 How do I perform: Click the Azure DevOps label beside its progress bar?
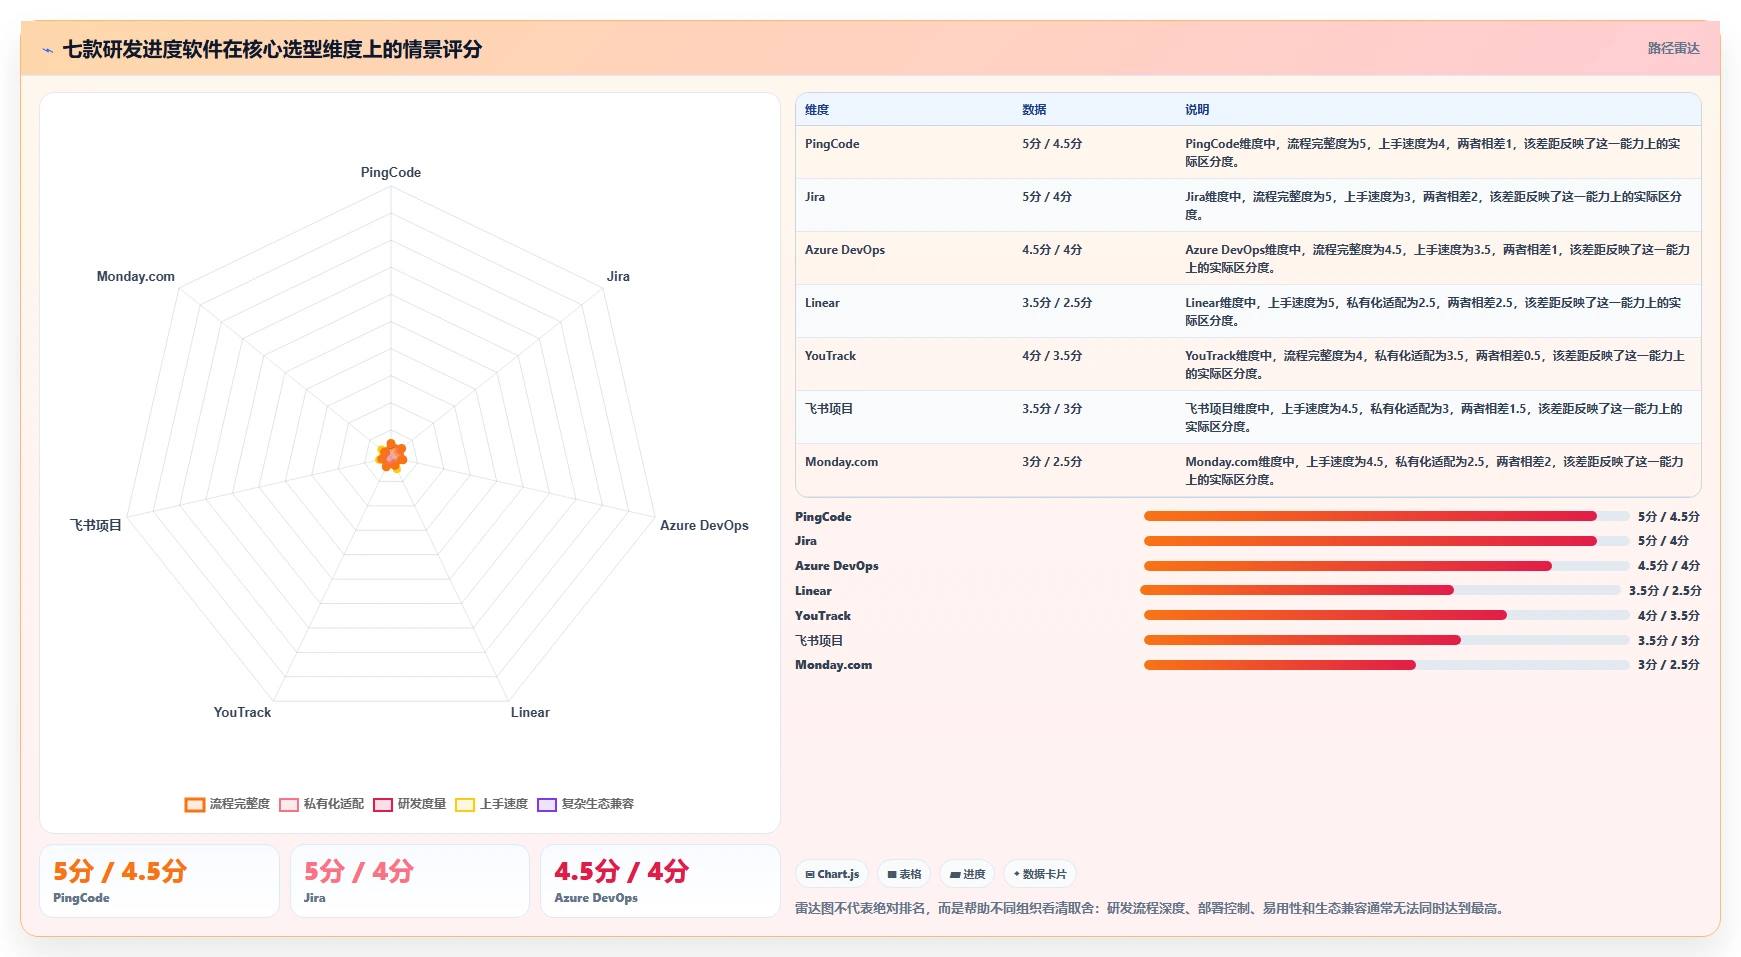(837, 566)
